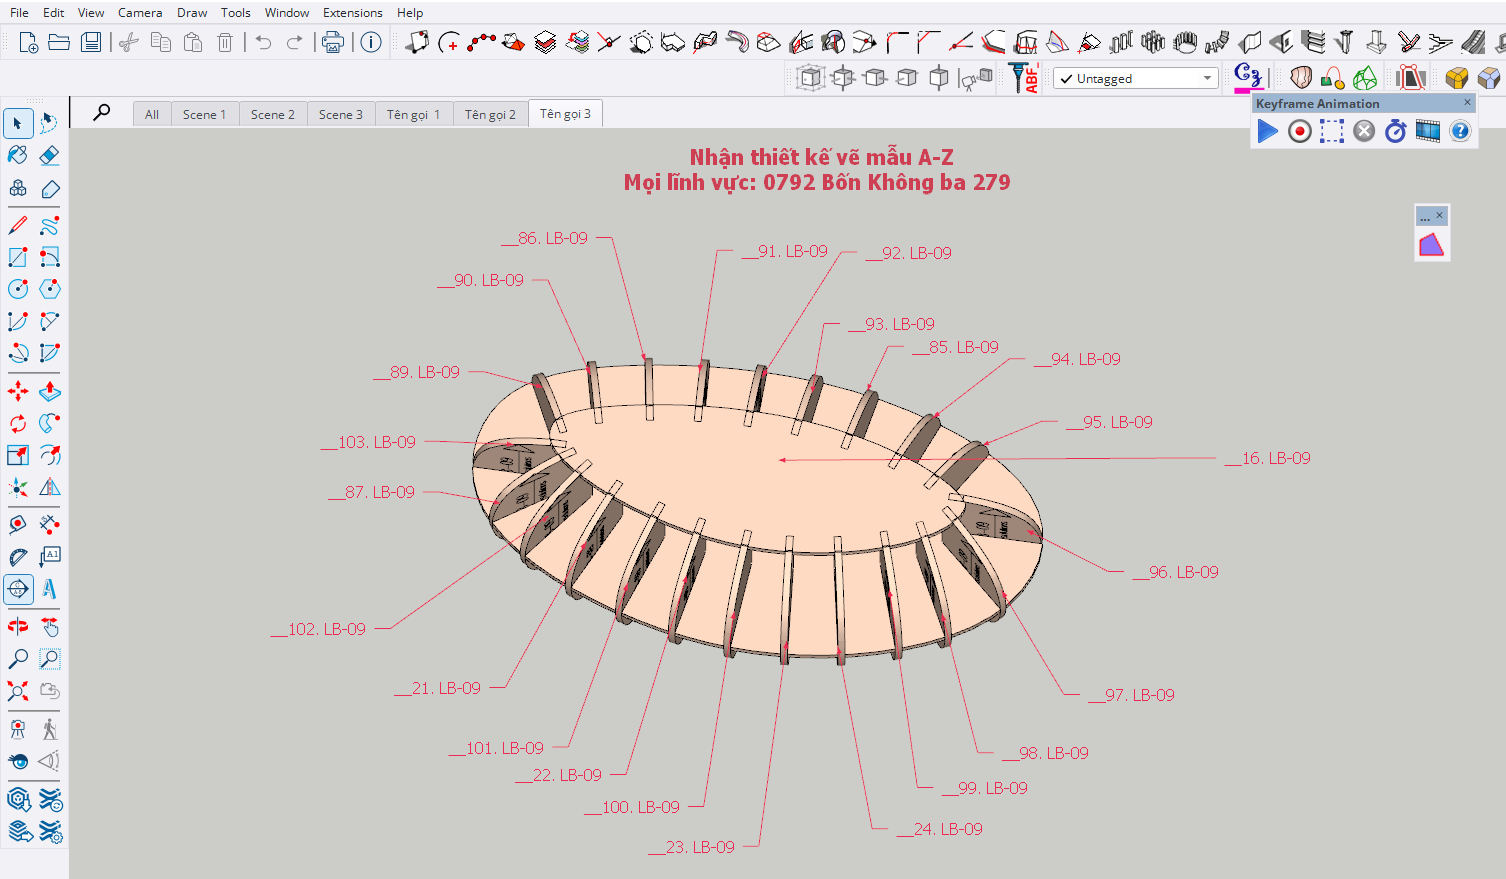Open the Camera menu
Image resolution: width=1506 pixels, height=879 pixels.
[140, 12]
